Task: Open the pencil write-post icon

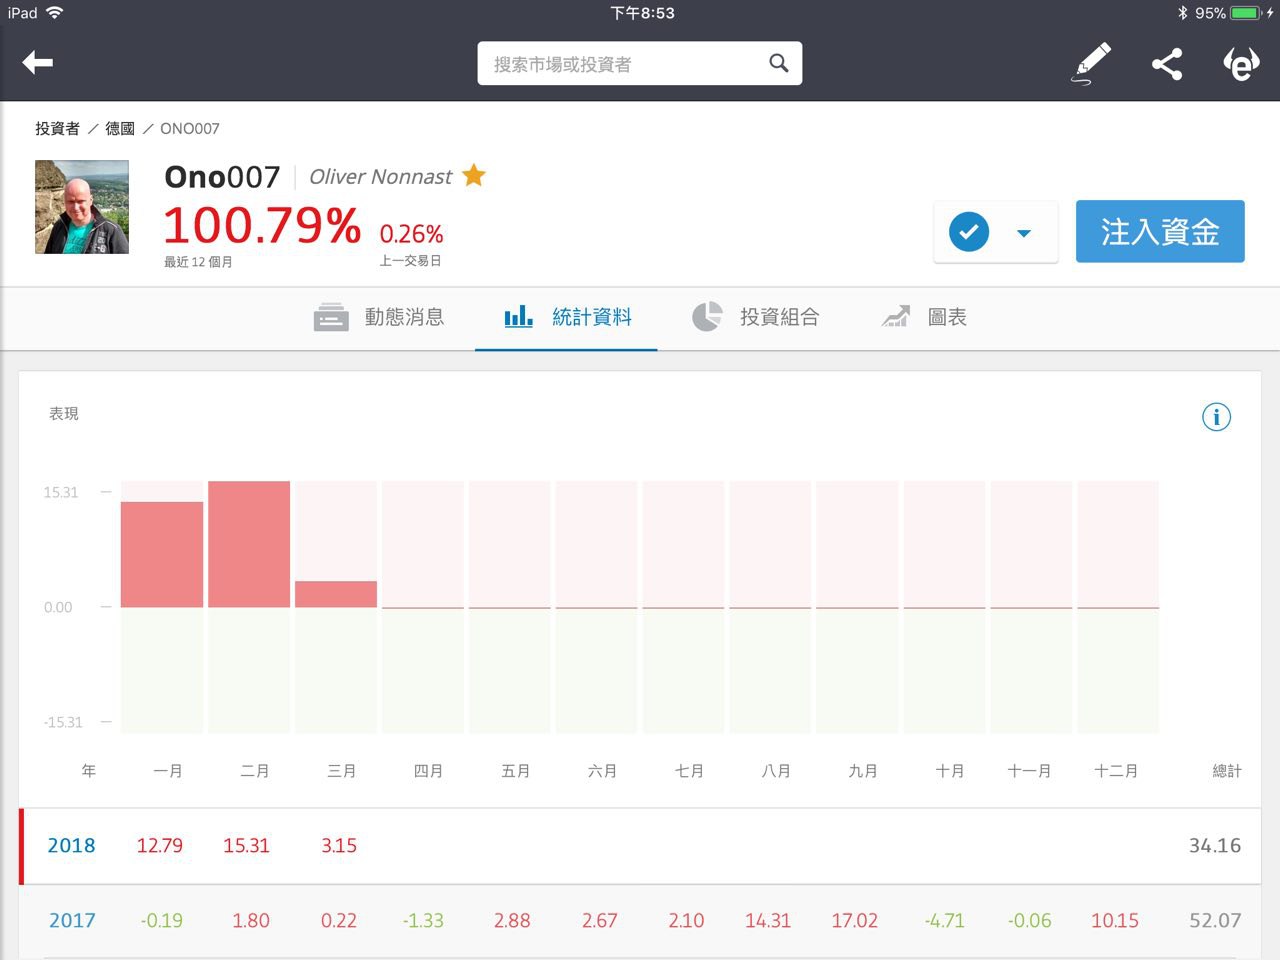Action: click(x=1091, y=63)
